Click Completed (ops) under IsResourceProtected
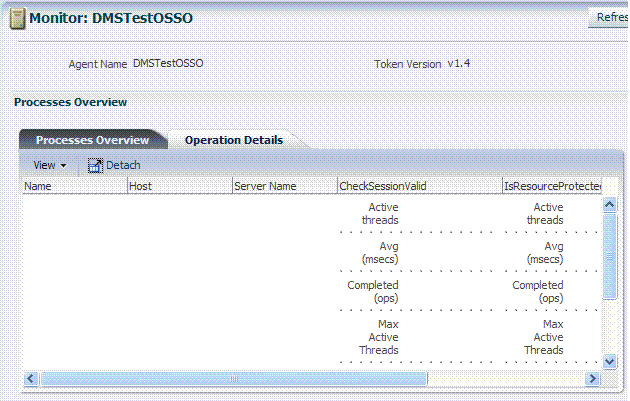Image resolution: width=630 pixels, height=401 pixels. pos(538,292)
